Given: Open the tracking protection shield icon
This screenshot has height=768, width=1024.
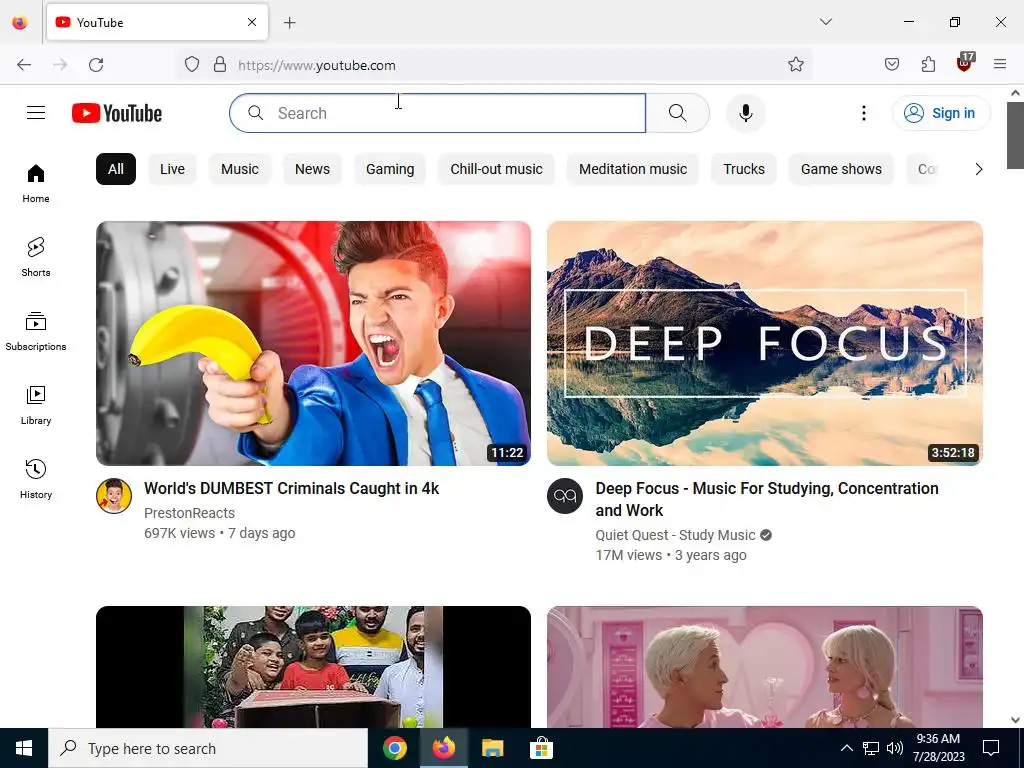Looking at the screenshot, I should click(191, 65).
